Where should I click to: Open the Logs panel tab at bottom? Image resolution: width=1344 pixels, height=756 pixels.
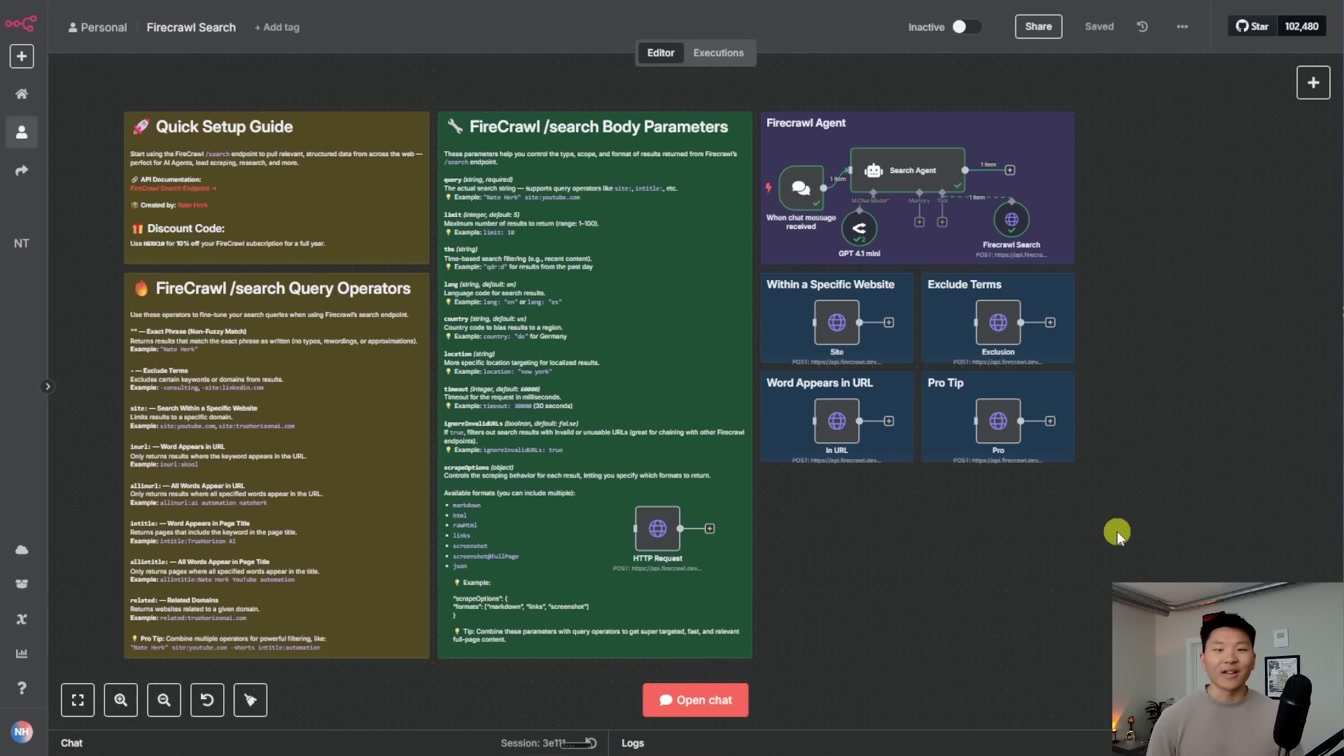point(633,743)
